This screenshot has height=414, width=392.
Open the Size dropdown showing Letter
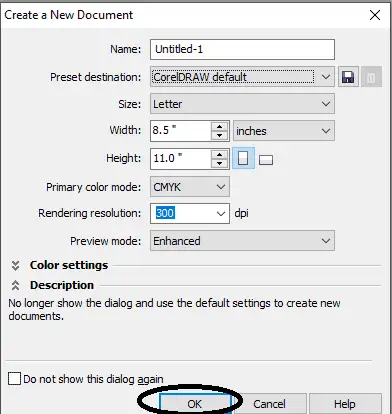coord(242,104)
